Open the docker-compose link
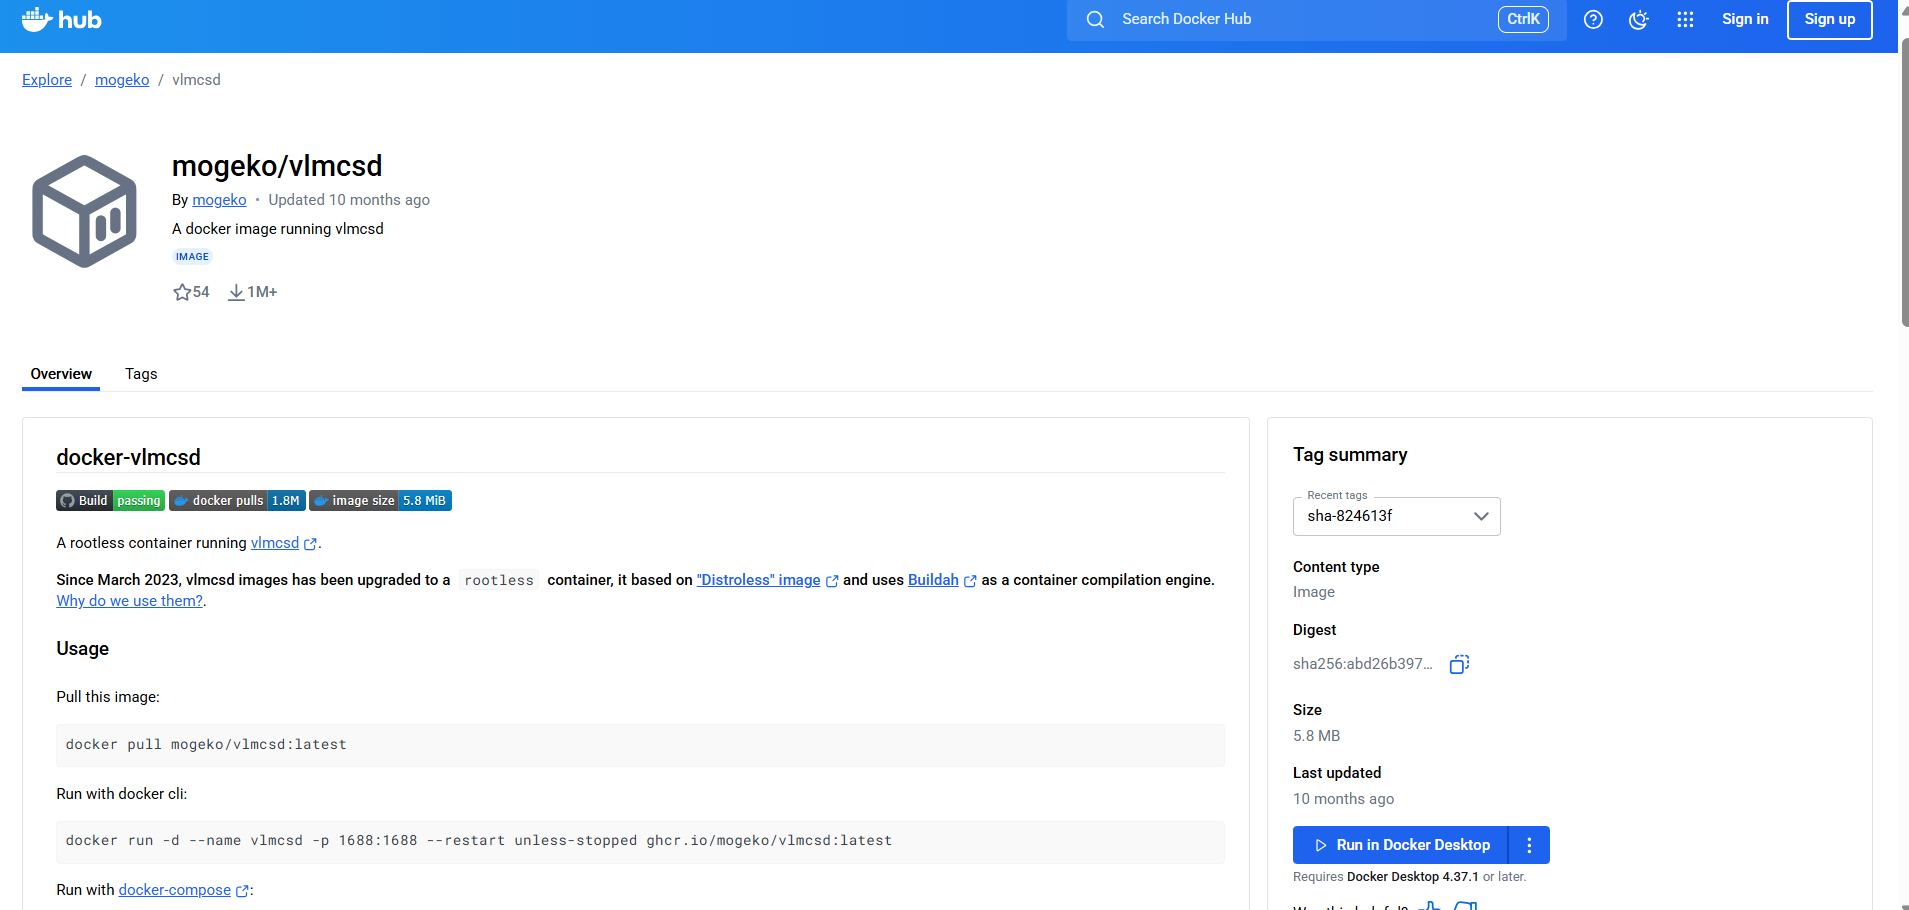Screen dimensions: 1909x910 [x=174, y=890]
